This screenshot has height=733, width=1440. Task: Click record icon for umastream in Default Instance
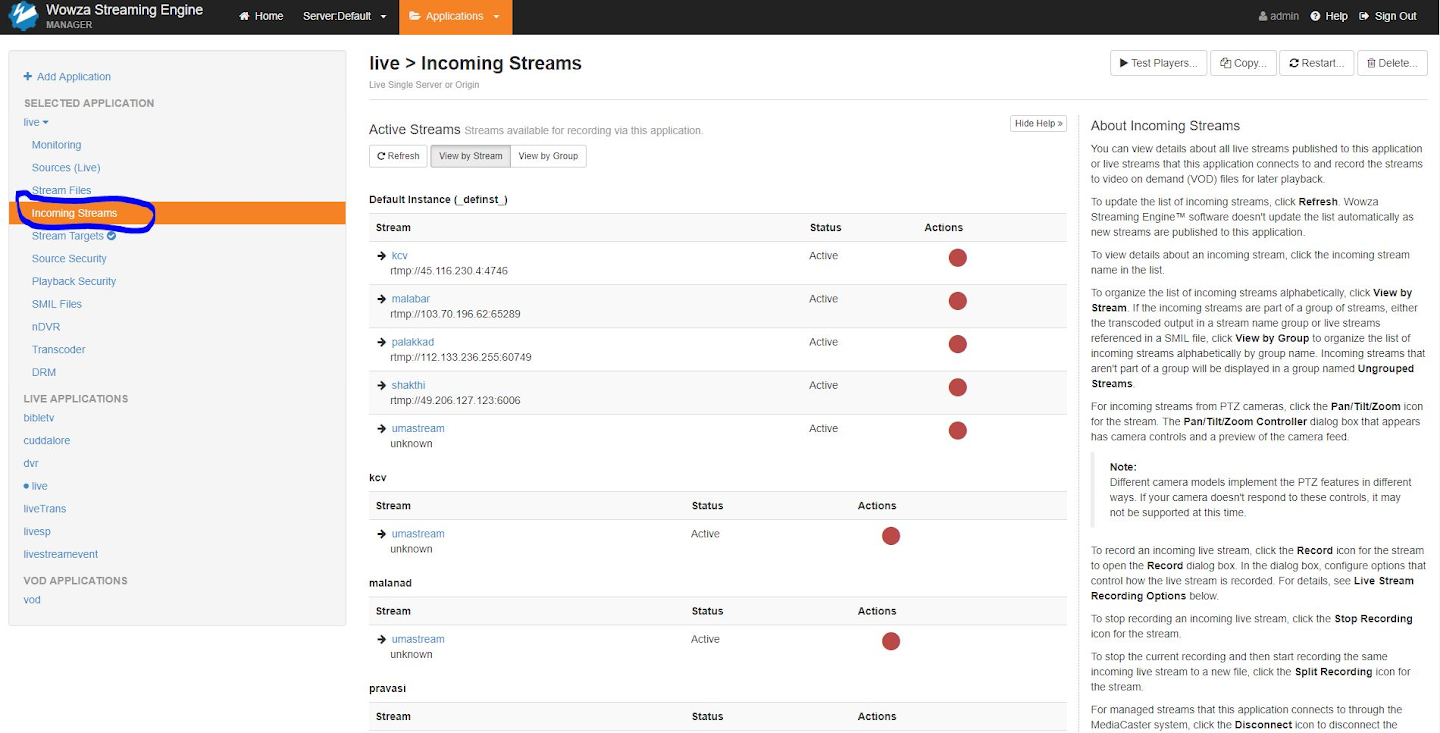957,430
